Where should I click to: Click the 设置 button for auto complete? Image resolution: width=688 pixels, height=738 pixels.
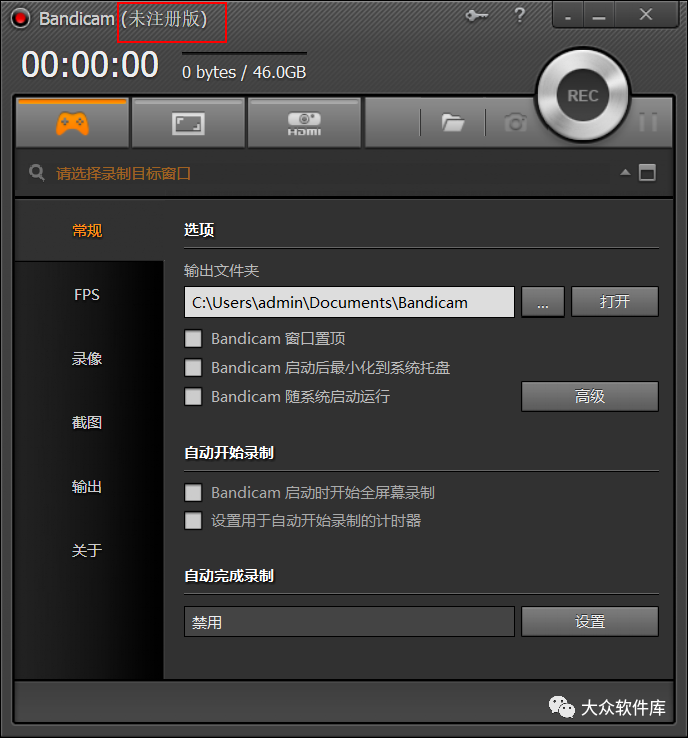590,622
